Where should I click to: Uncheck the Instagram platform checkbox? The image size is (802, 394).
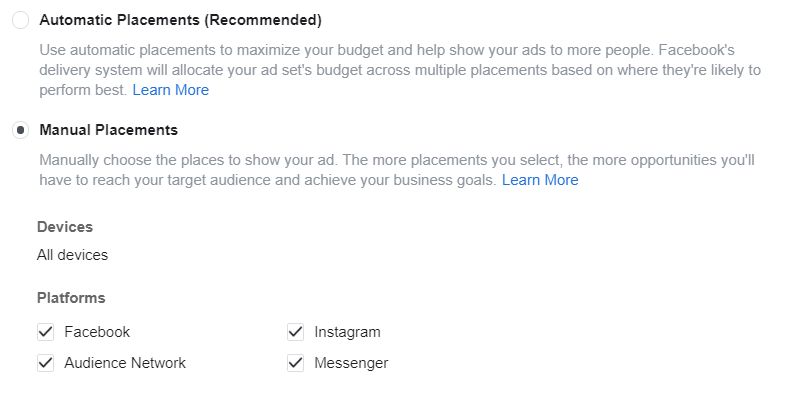pos(296,332)
